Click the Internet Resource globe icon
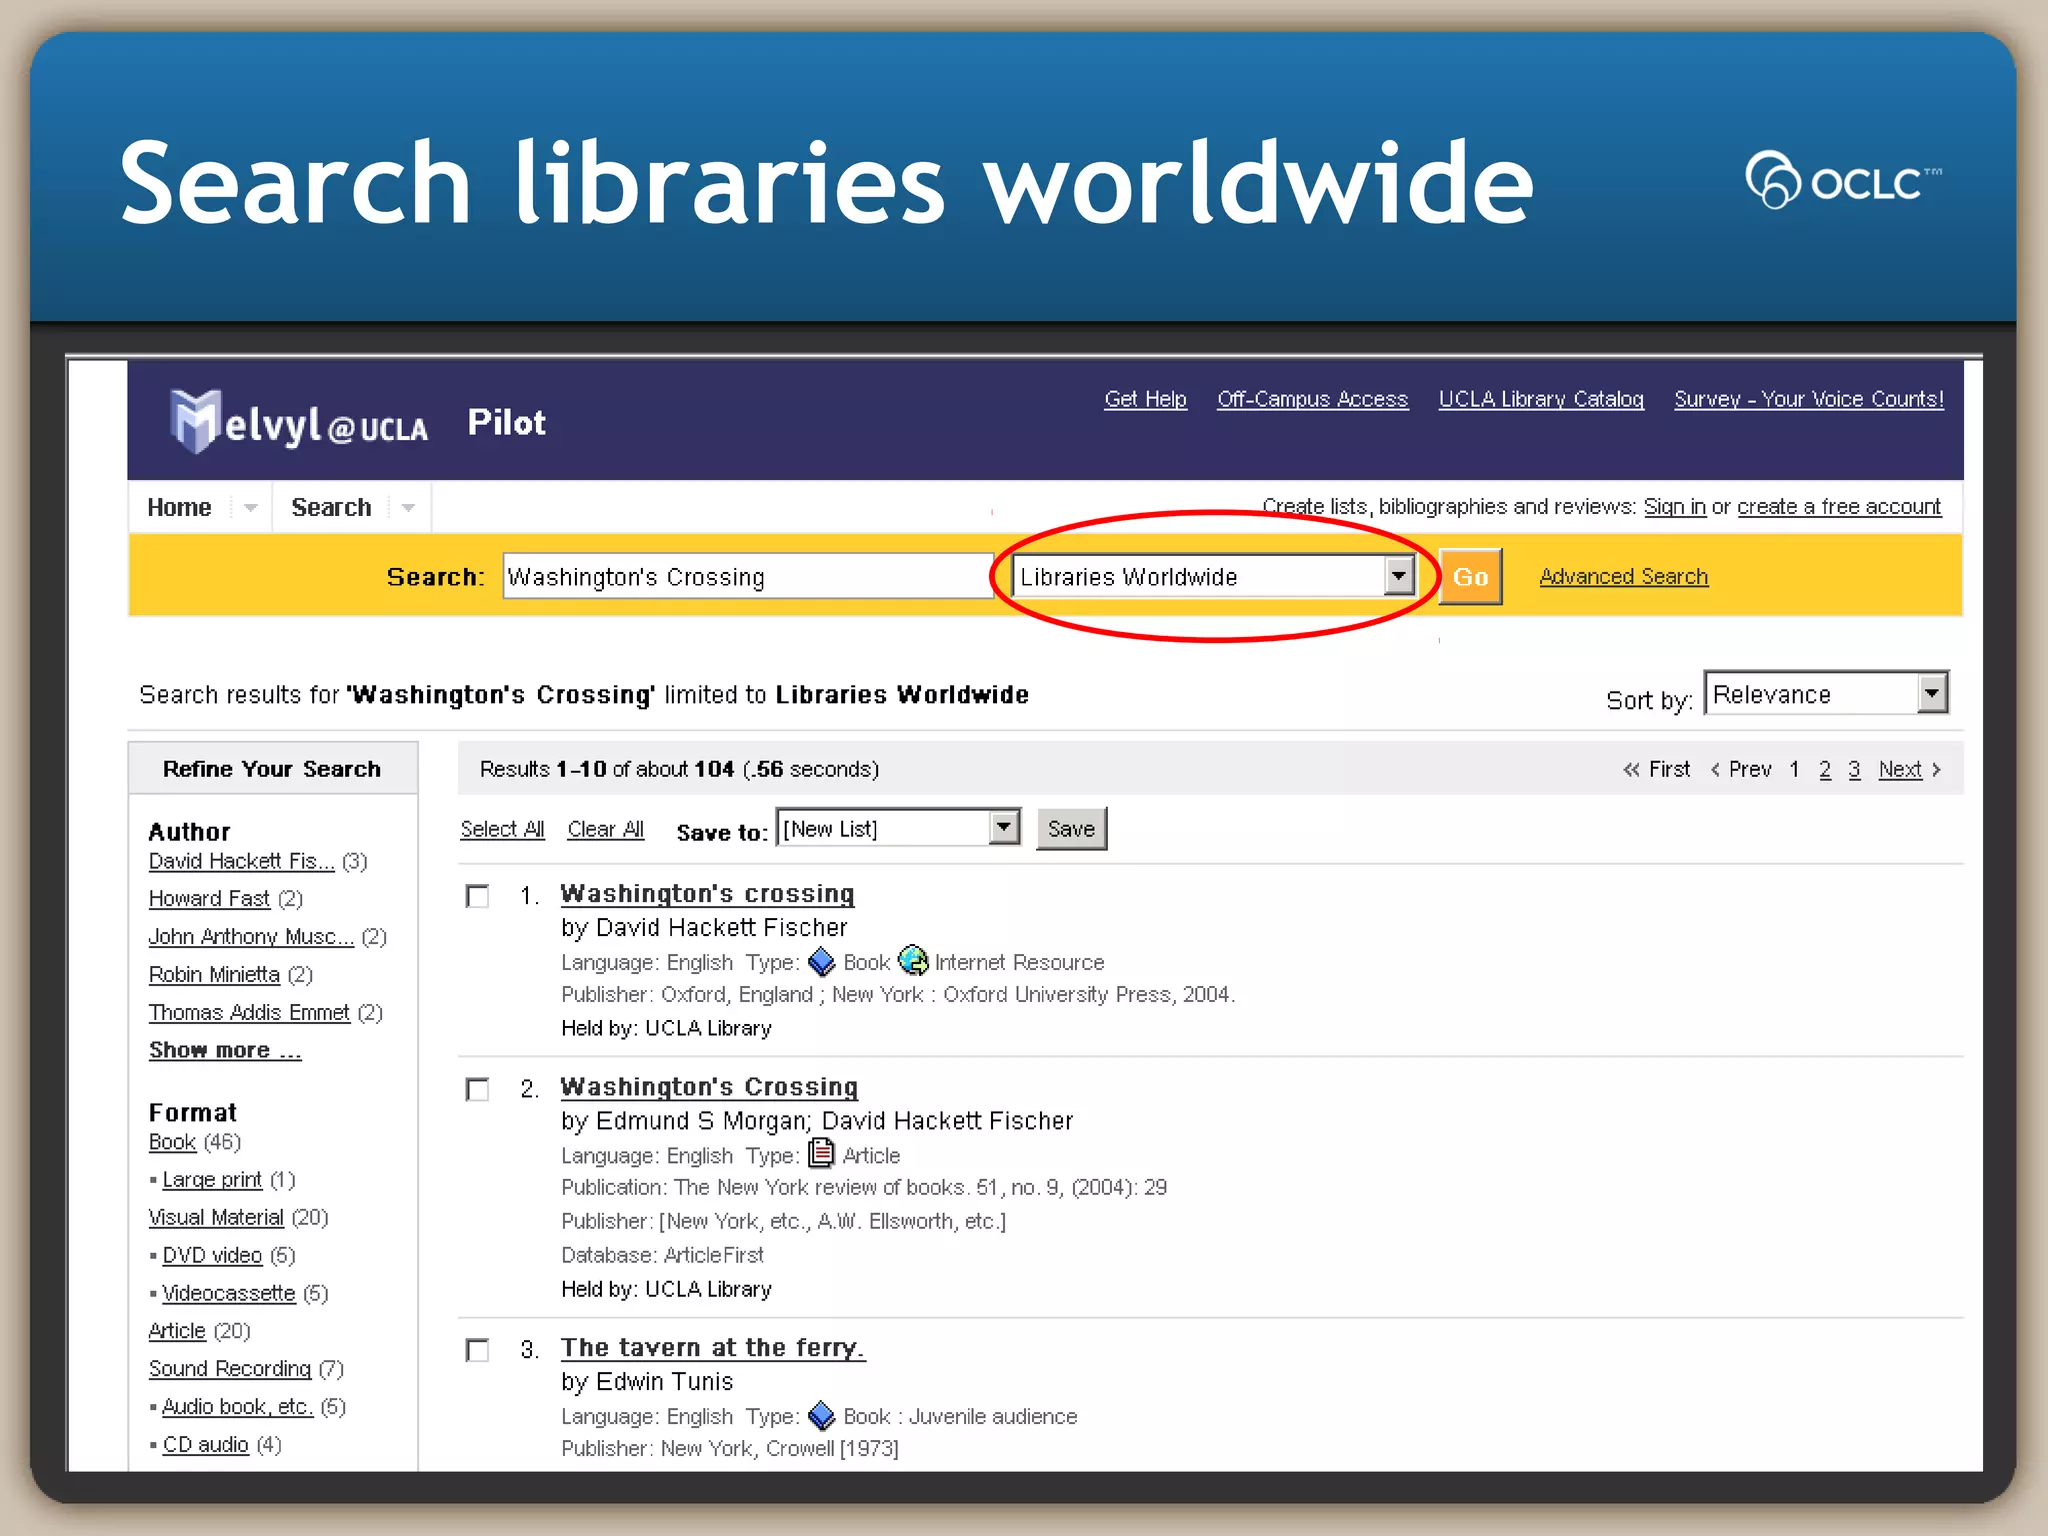 point(913,961)
